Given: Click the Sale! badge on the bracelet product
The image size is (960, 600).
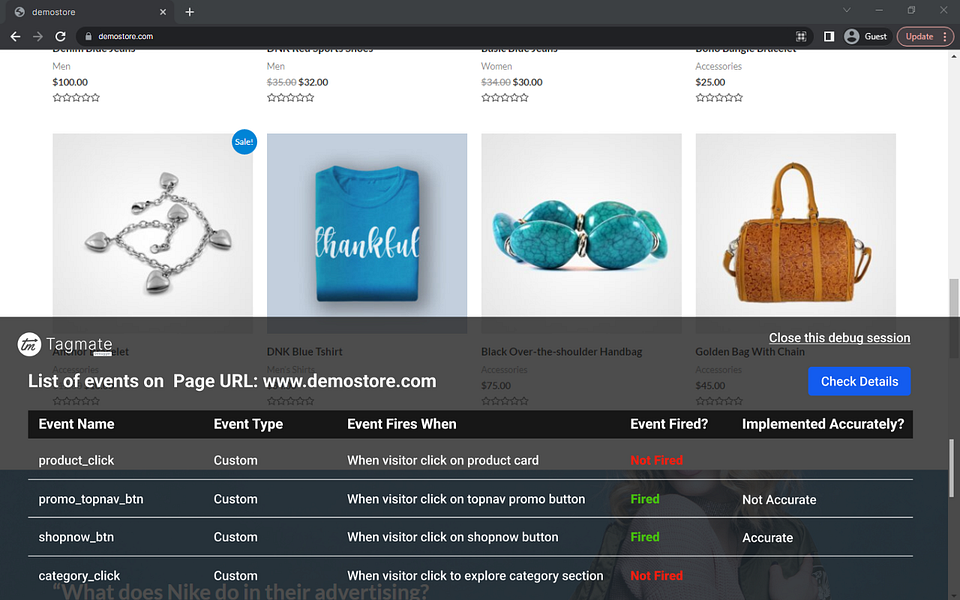Looking at the screenshot, I should pyautogui.click(x=243, y=141).
